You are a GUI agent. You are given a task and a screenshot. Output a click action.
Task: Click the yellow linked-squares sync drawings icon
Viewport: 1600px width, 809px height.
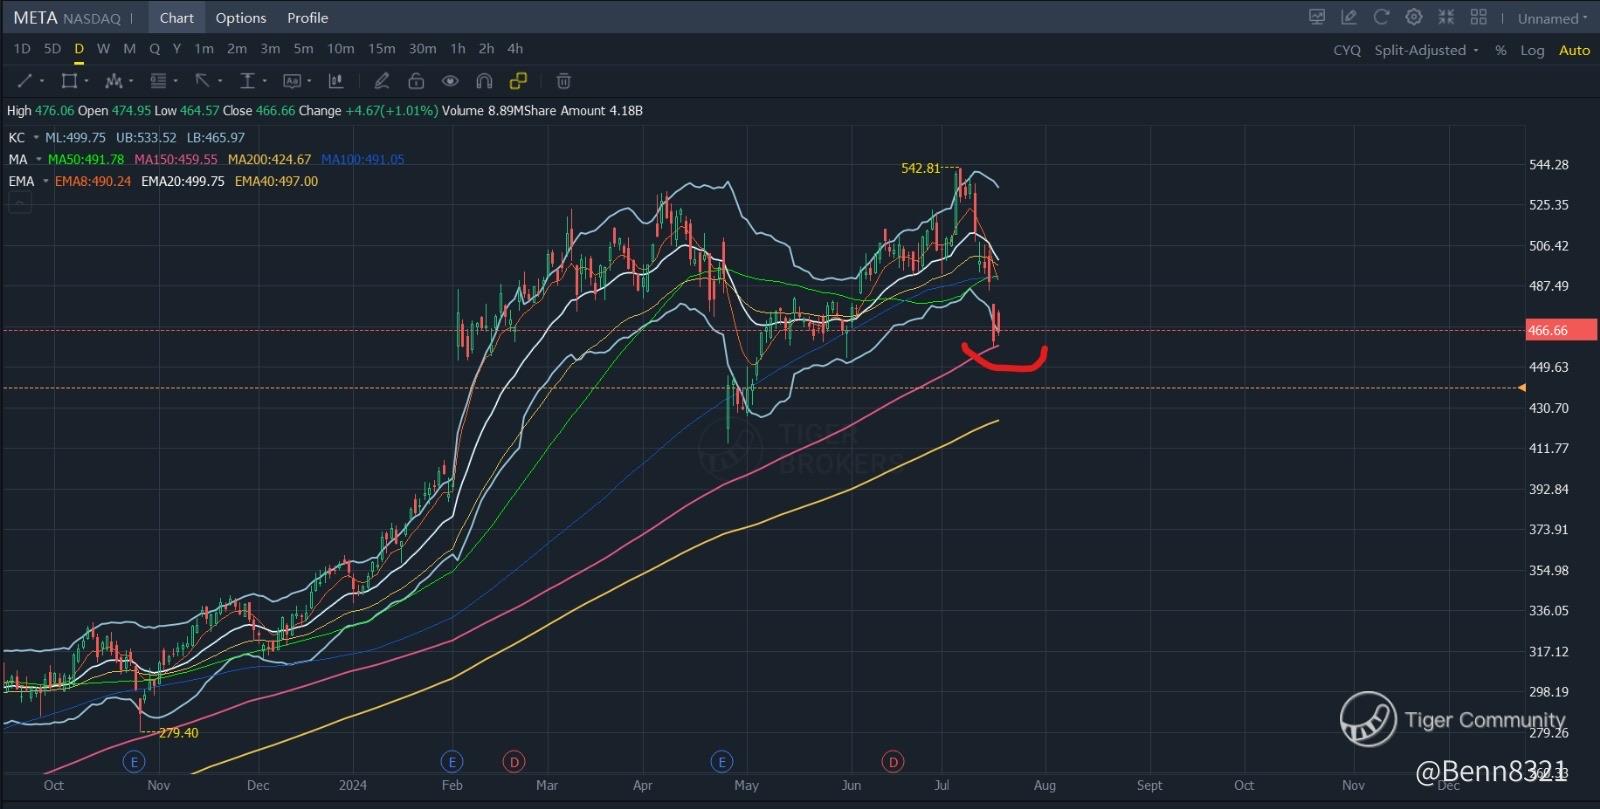[518, 81]
